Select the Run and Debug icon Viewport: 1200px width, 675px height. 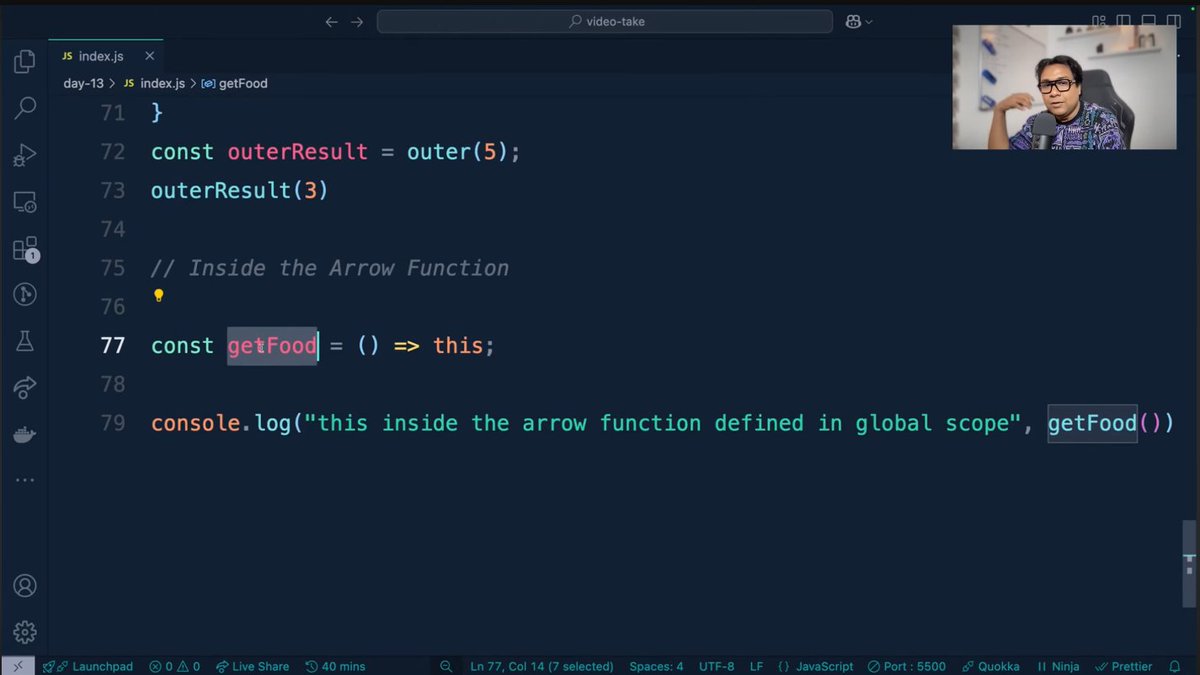23,155
